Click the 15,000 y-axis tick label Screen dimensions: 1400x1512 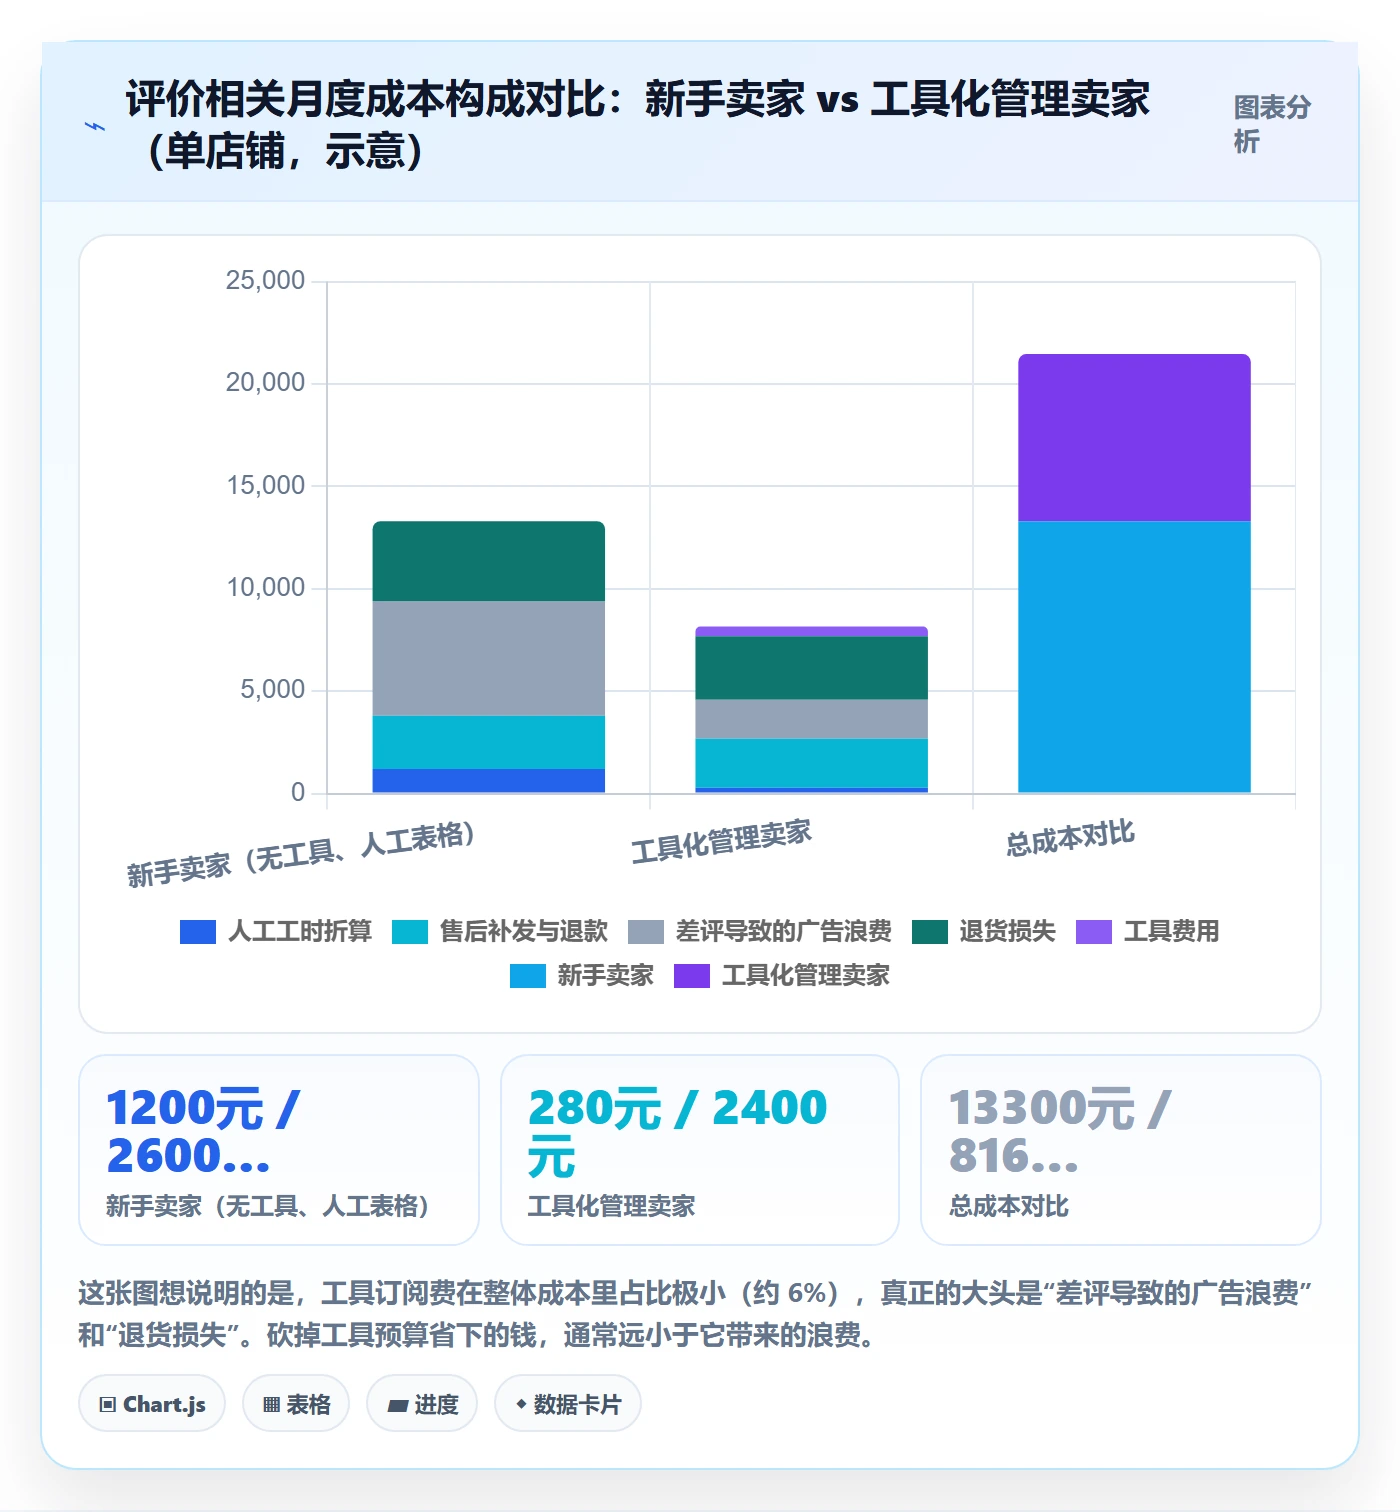pos(265,485)
